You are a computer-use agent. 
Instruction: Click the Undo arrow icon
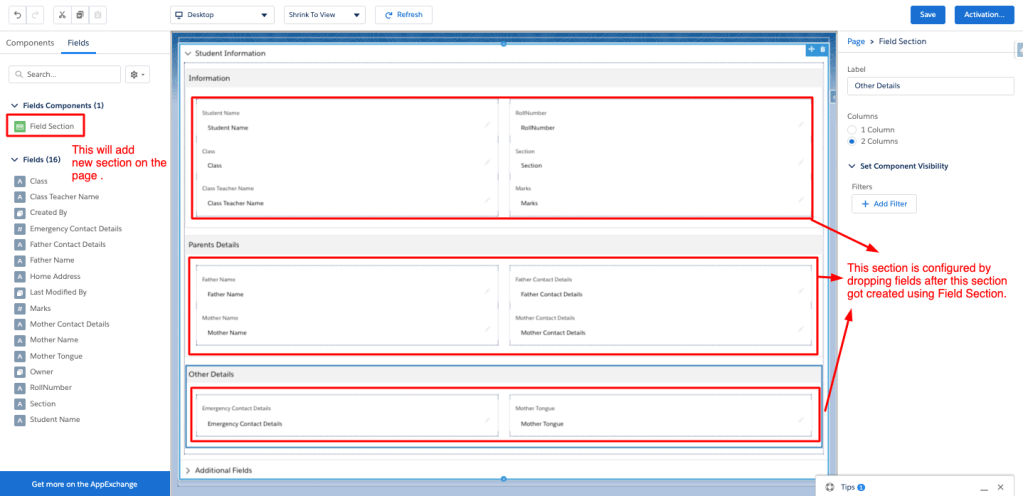(x=17, y=15)
